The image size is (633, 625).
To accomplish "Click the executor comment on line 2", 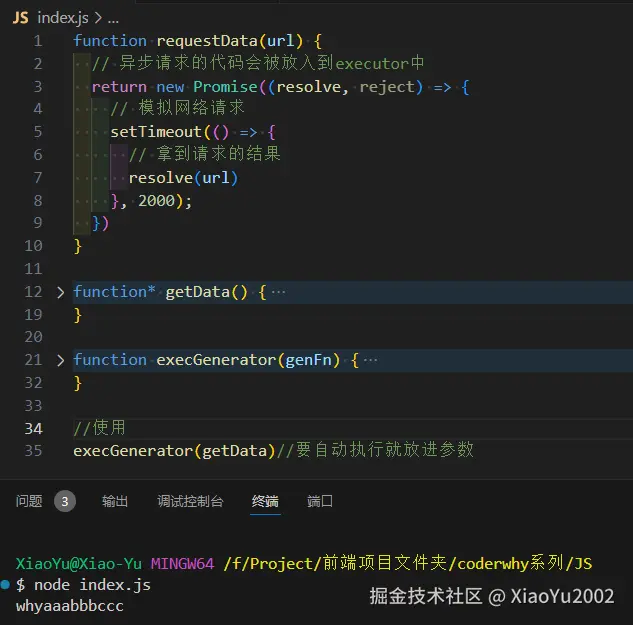I will pos(258,63).
